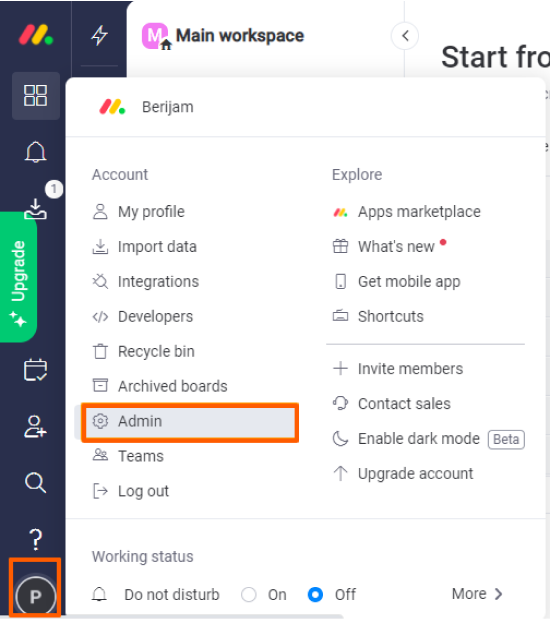The width and height of the screenshot is (550, 619).
Task: Click the P profile avatar
Action: tap(36, 596)
